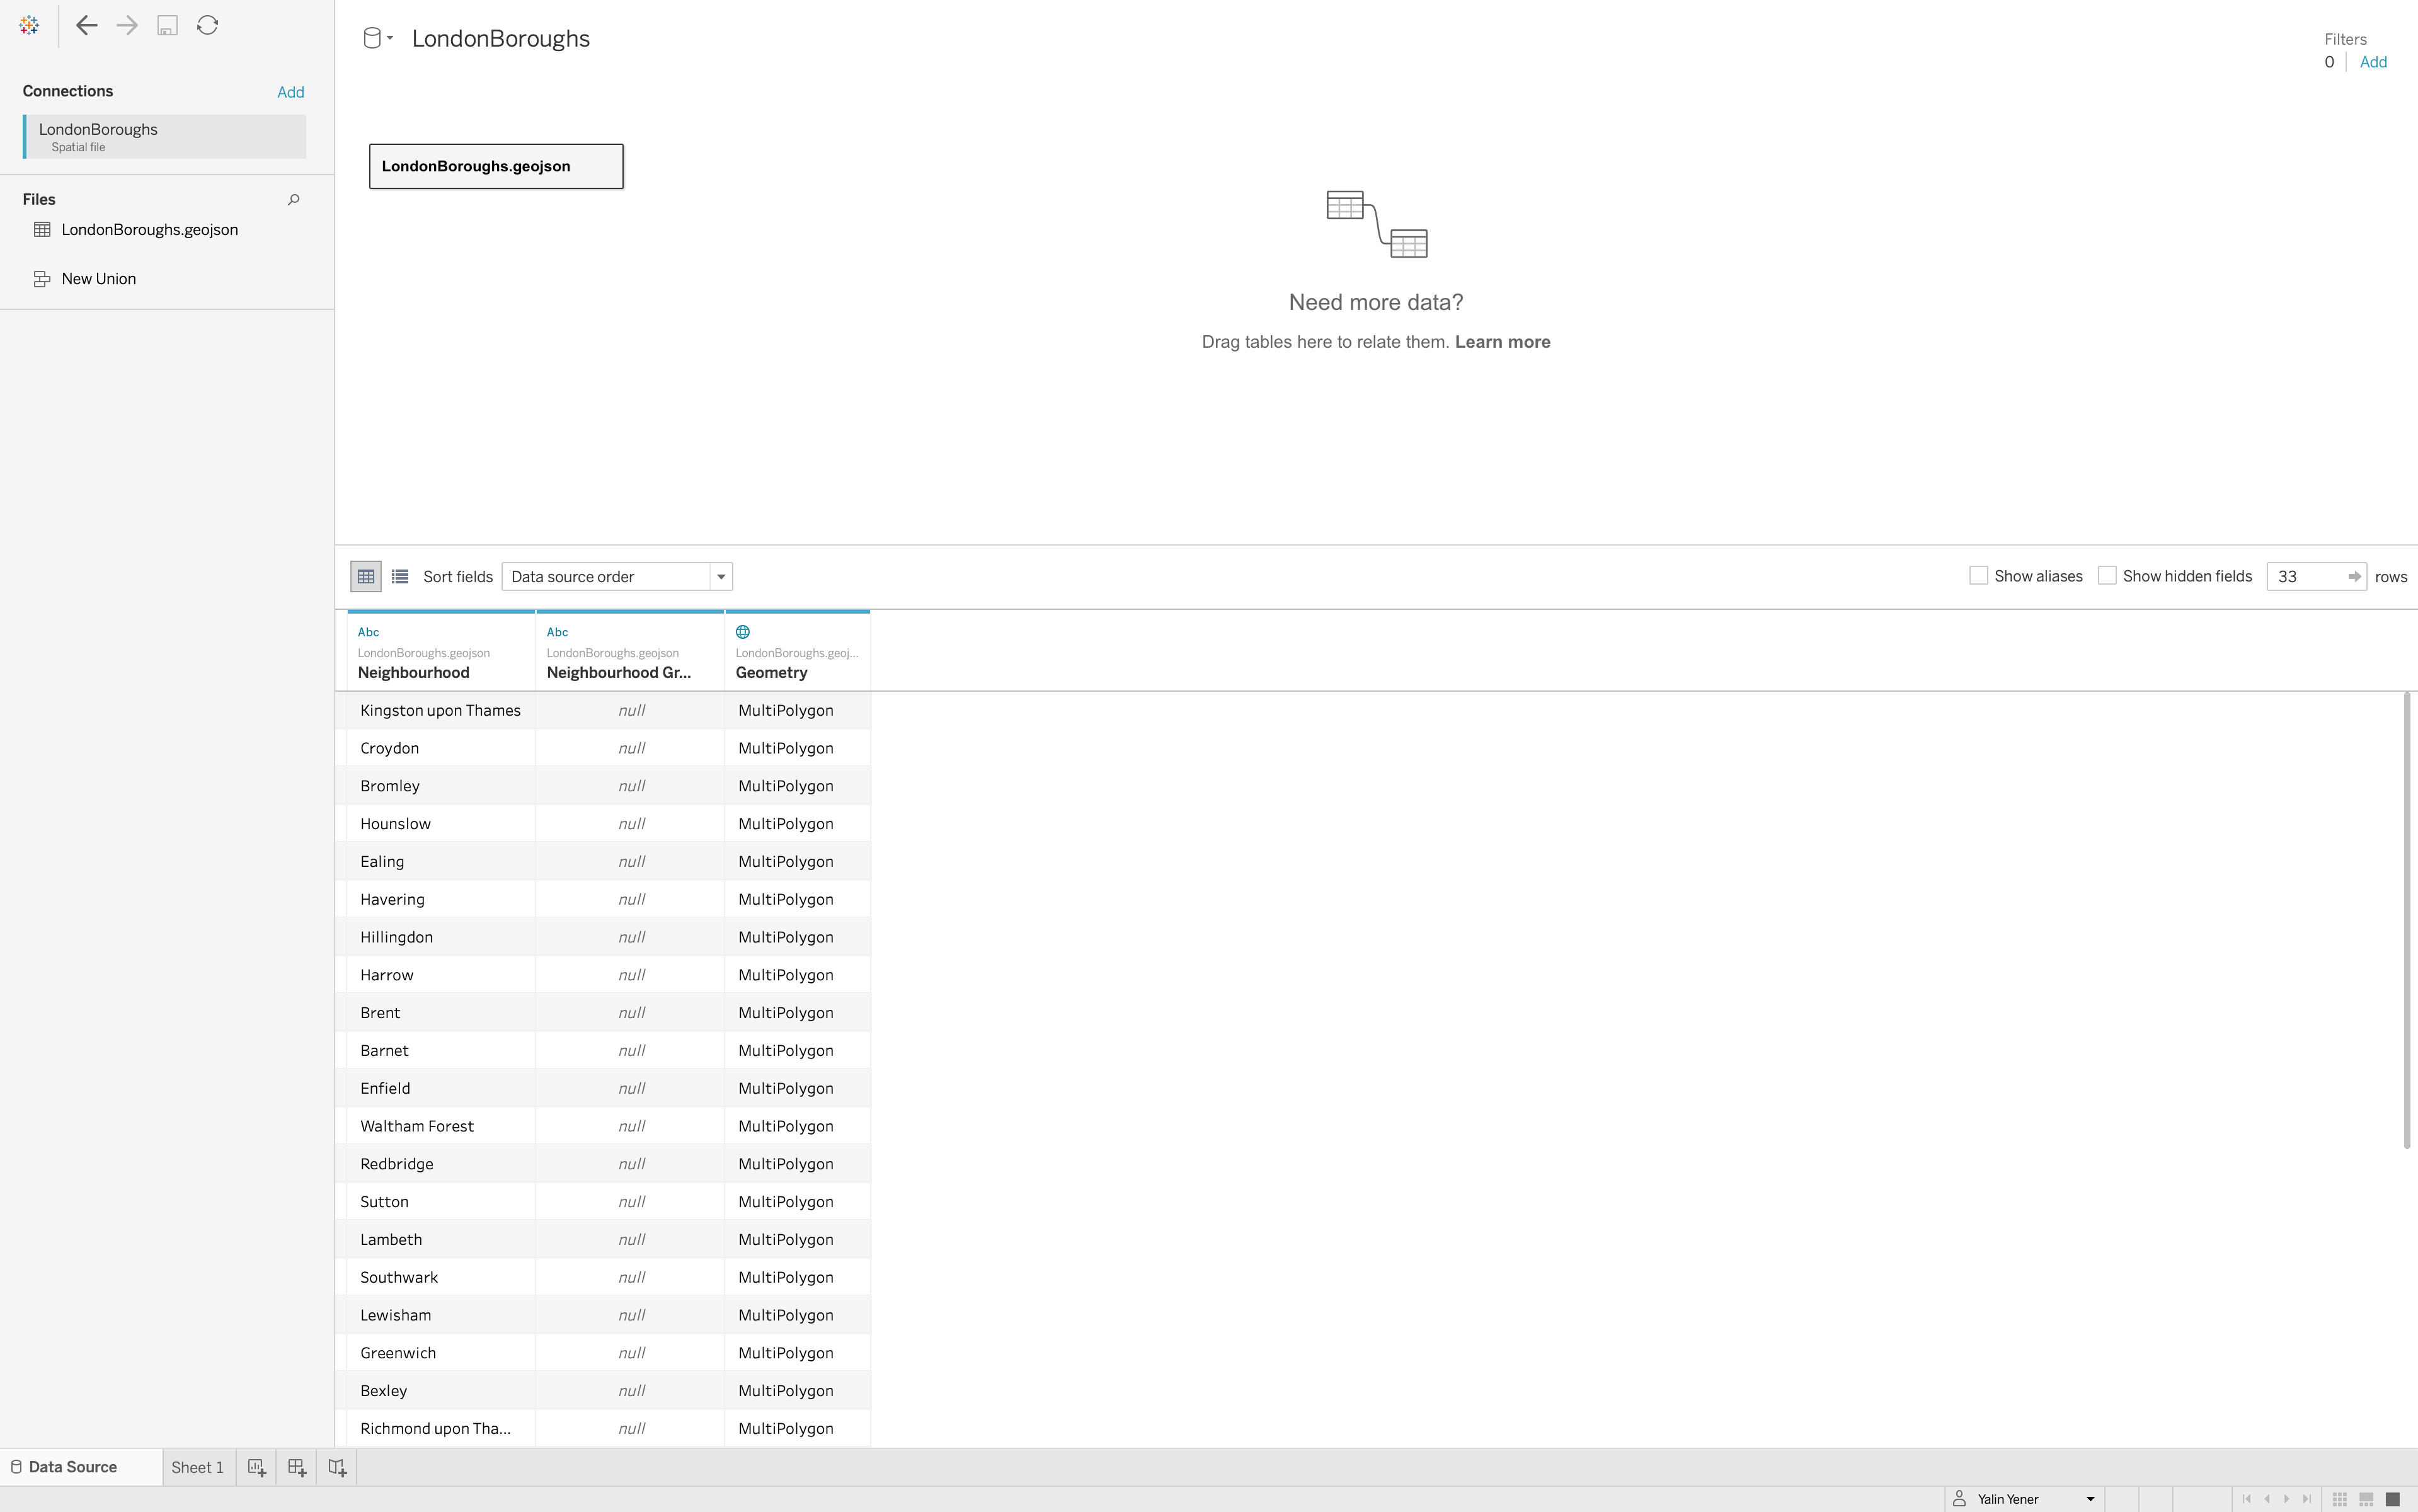
Task: Open data source cylinder dropdown menu
Action: click(377, 39)
